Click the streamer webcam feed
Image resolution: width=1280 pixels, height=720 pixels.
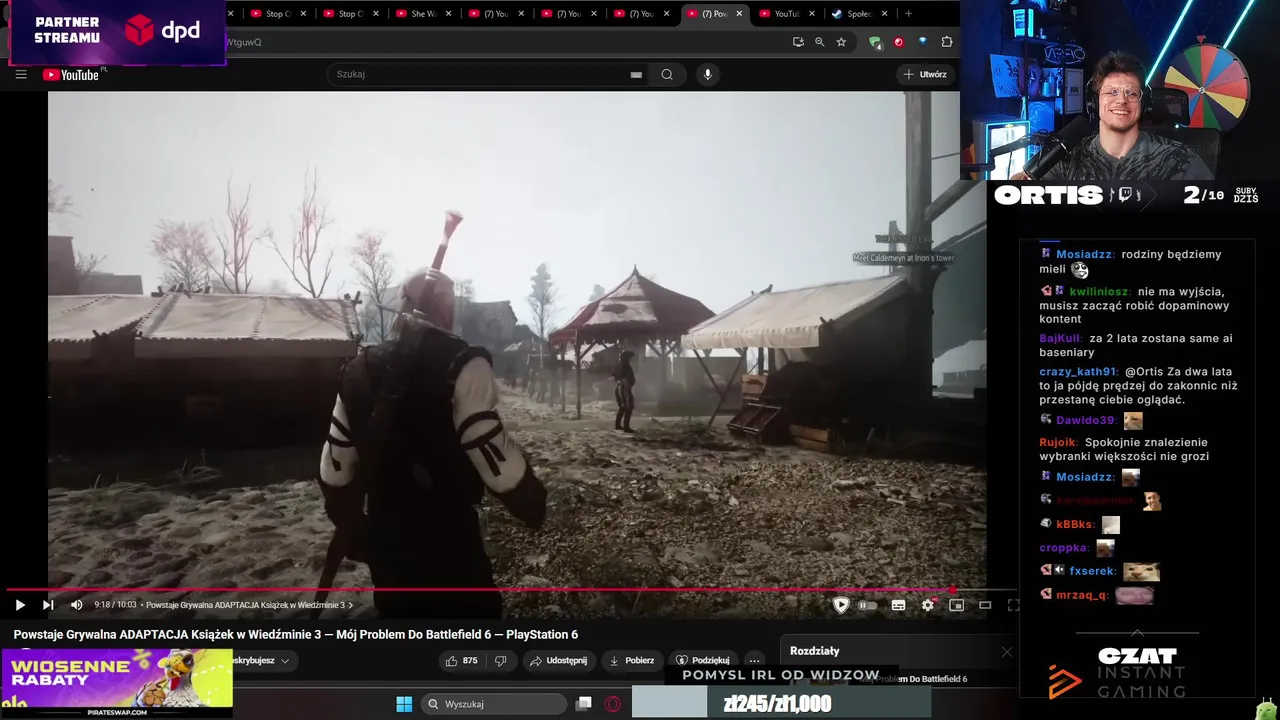click(x=1120, y=90)
